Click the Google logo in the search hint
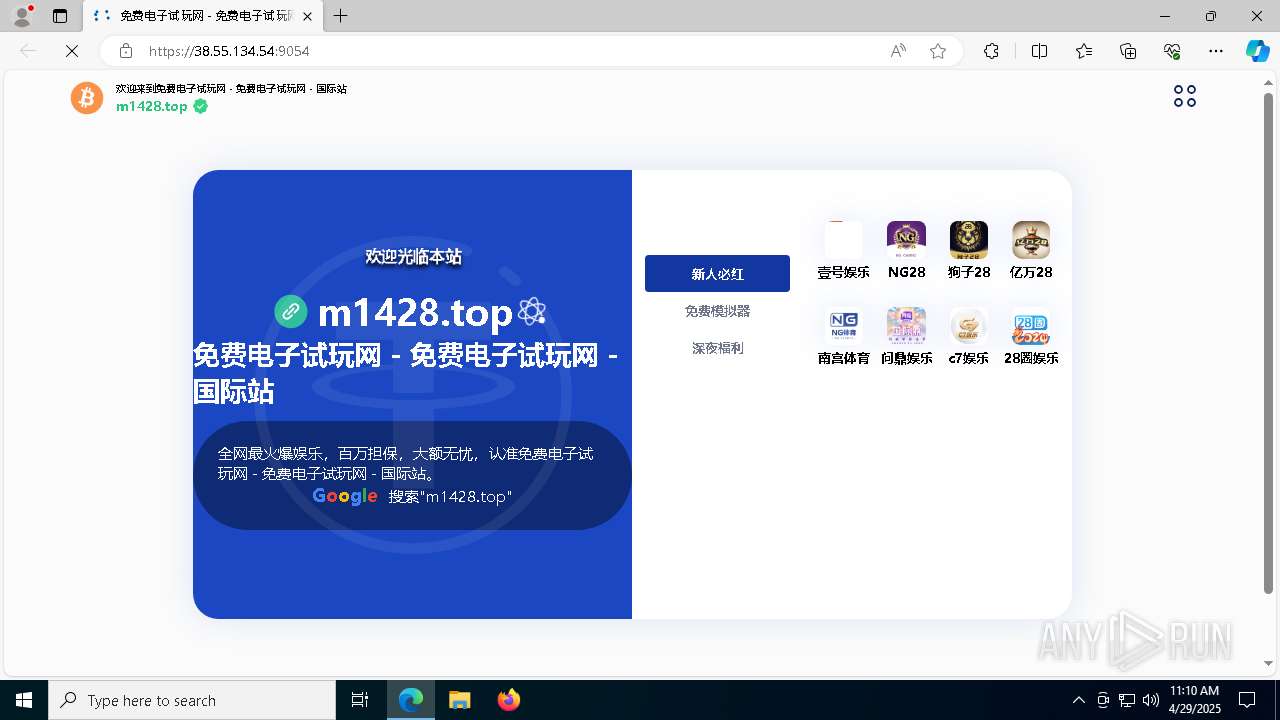Viewport: 1280px width, 720px height. (345, 497)
